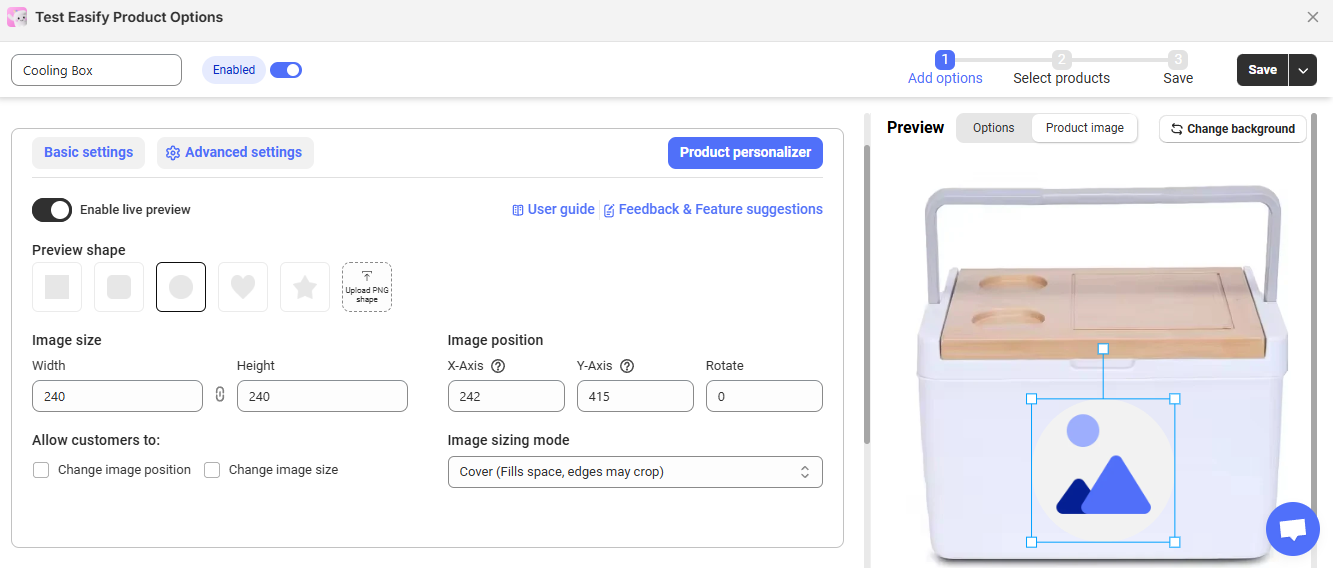Check Change image position checkbox

[x=41, y=470]
